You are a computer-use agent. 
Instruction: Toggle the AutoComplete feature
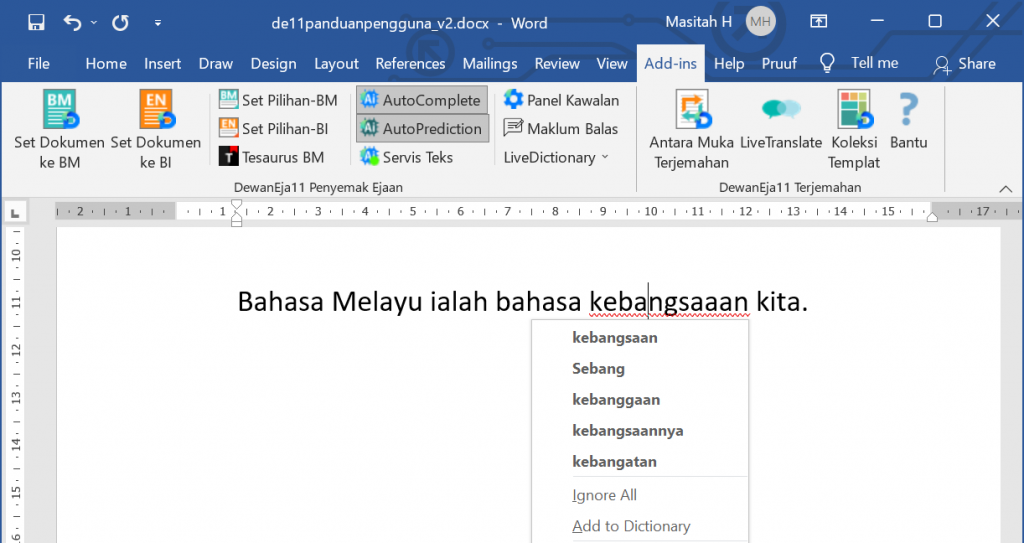click(421, 100)
